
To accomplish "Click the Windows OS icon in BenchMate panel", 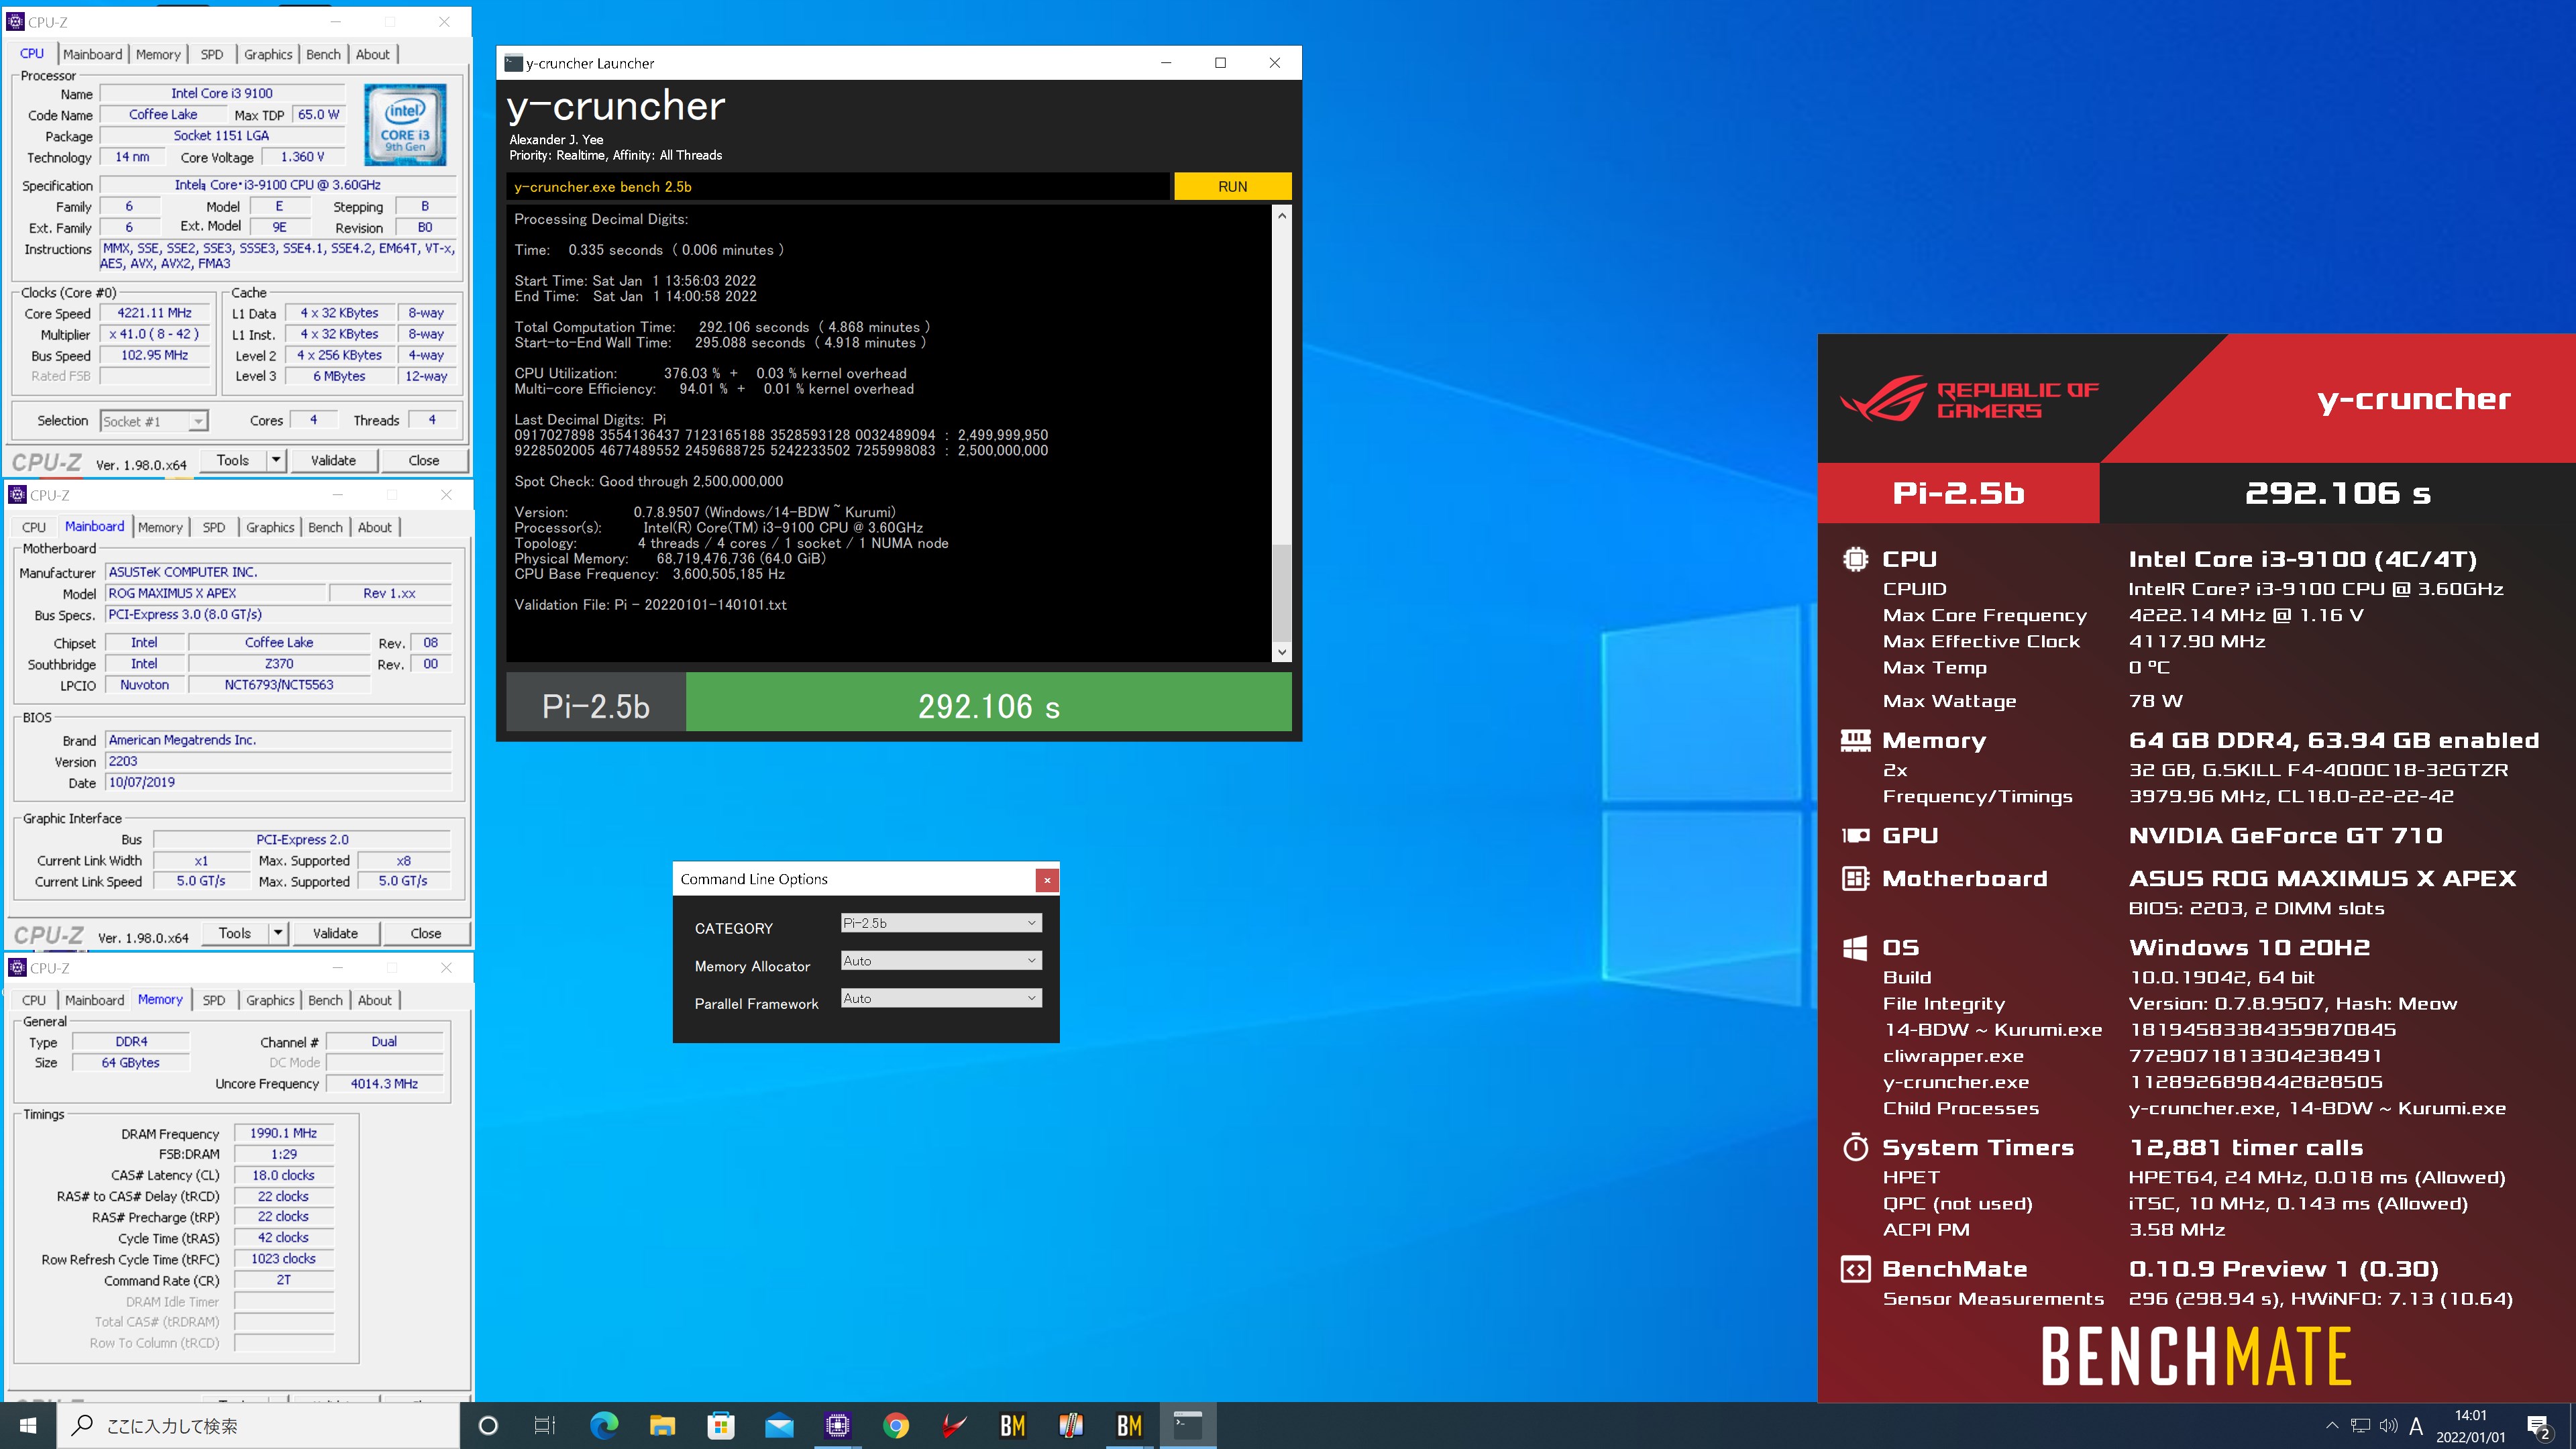I will click(1855, 947).
